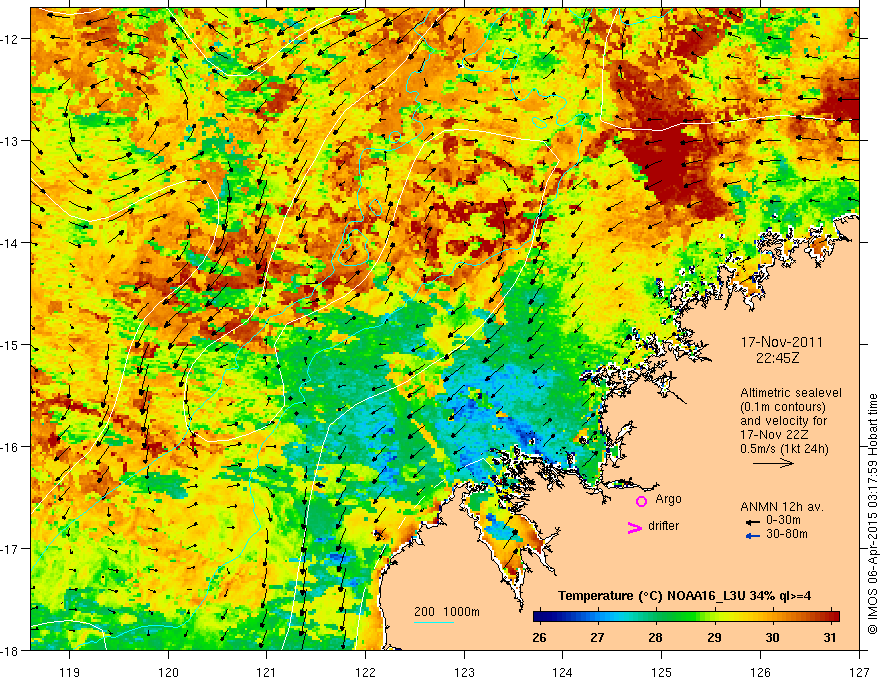880x680 pixels.
Task: Click the -15 latitude axis label
Action: coord(10,344)
